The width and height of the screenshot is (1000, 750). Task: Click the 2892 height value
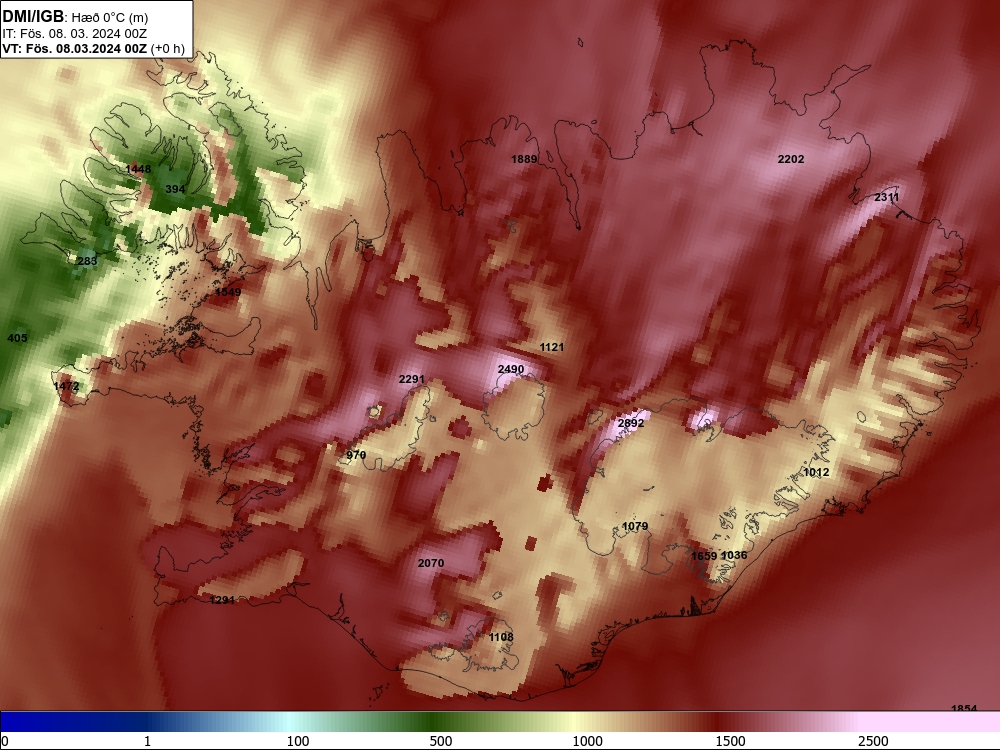[631, 423]
